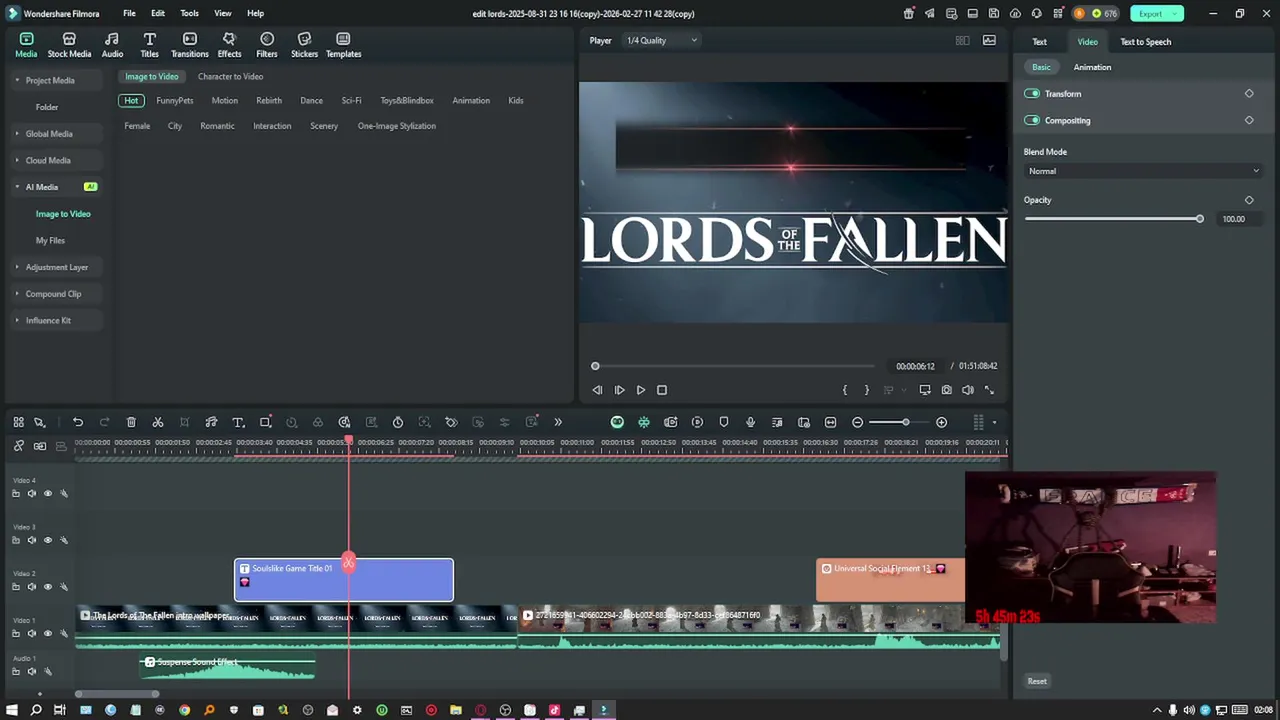Viewport: 1280px width, 720px height.
Task: Add a marker with the shield icon
Action: pyautogui.click(x=724, y=422)
